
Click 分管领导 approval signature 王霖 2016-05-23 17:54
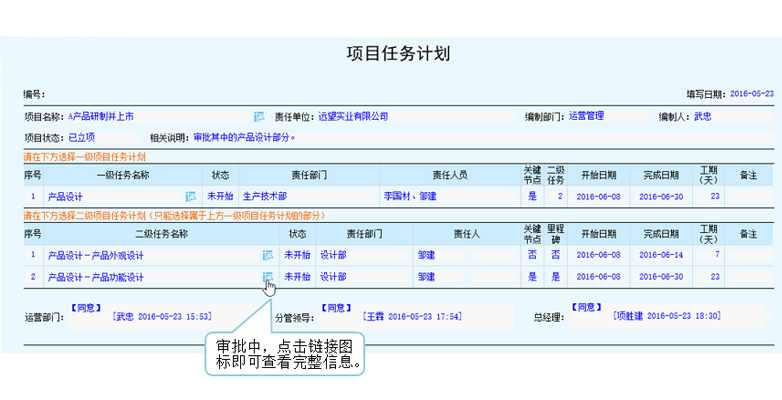point(412,316)
